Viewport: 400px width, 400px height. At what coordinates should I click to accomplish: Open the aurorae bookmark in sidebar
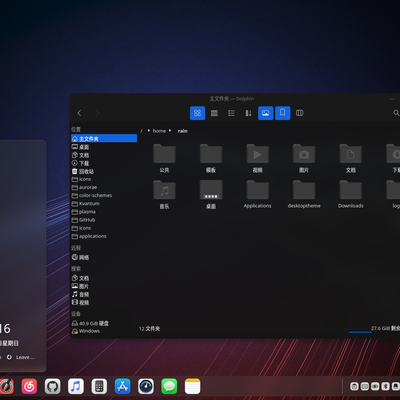[104, 187]
